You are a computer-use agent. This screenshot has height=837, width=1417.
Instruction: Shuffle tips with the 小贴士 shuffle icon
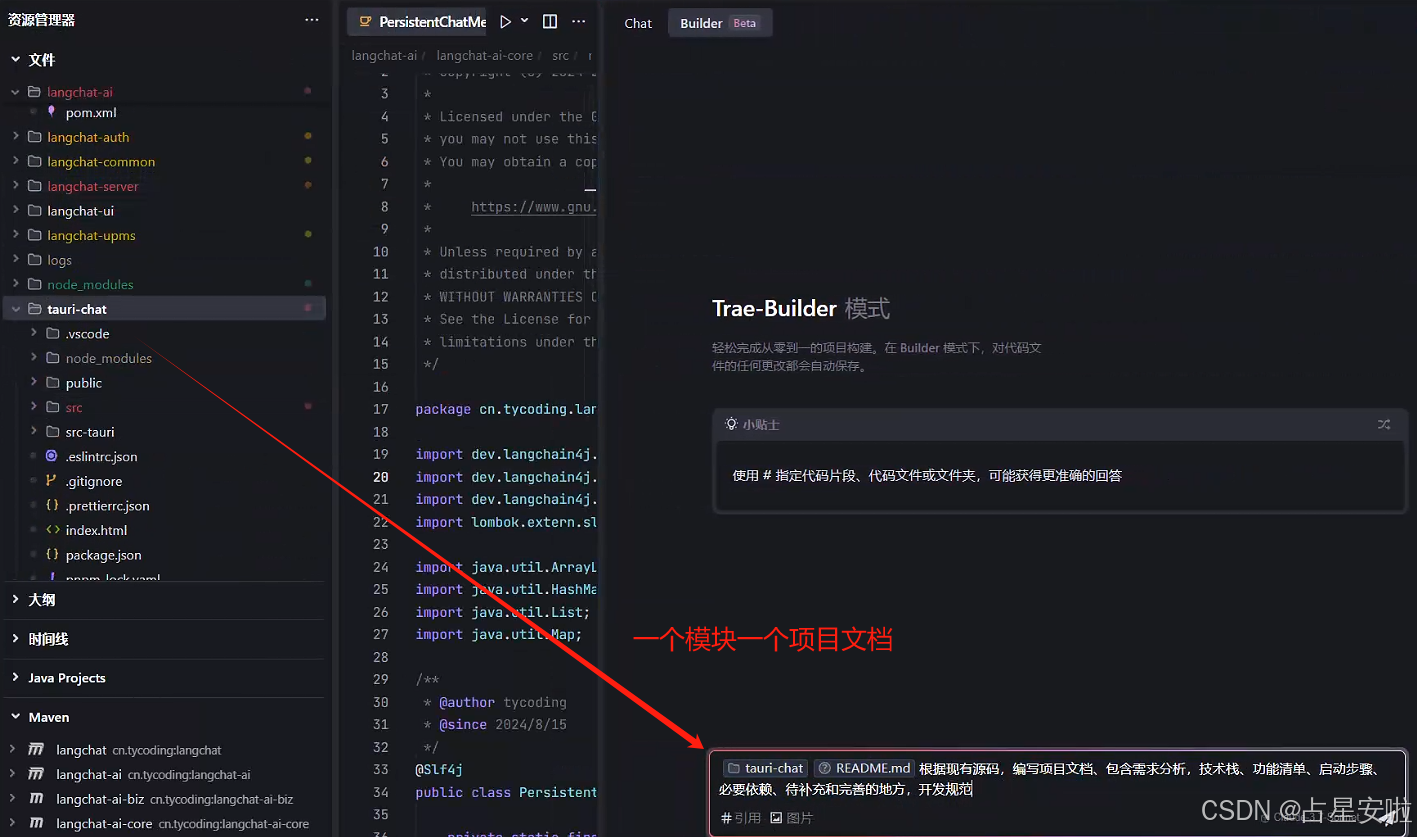(x=1384, y=424)
